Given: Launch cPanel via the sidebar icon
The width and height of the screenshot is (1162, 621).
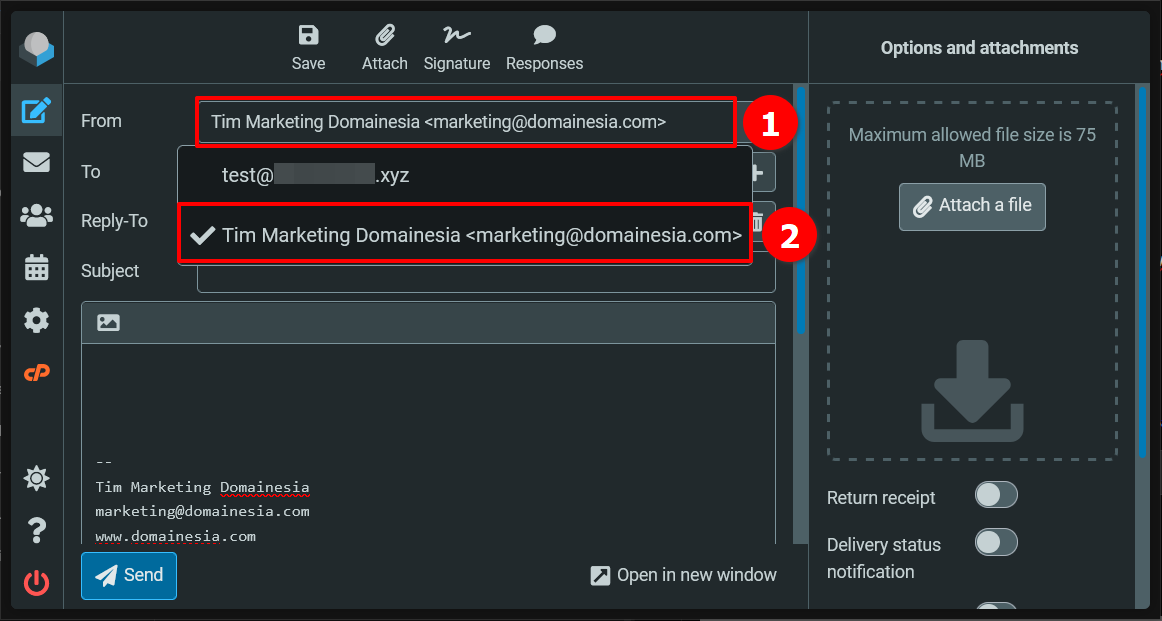Looking at the screenshot, I should [x=36, y=372].
